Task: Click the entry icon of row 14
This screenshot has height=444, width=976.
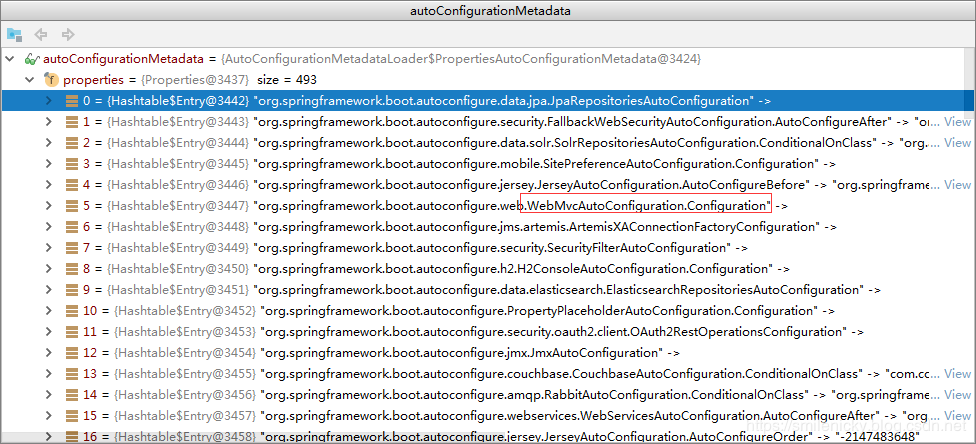Action: [72, 395]
